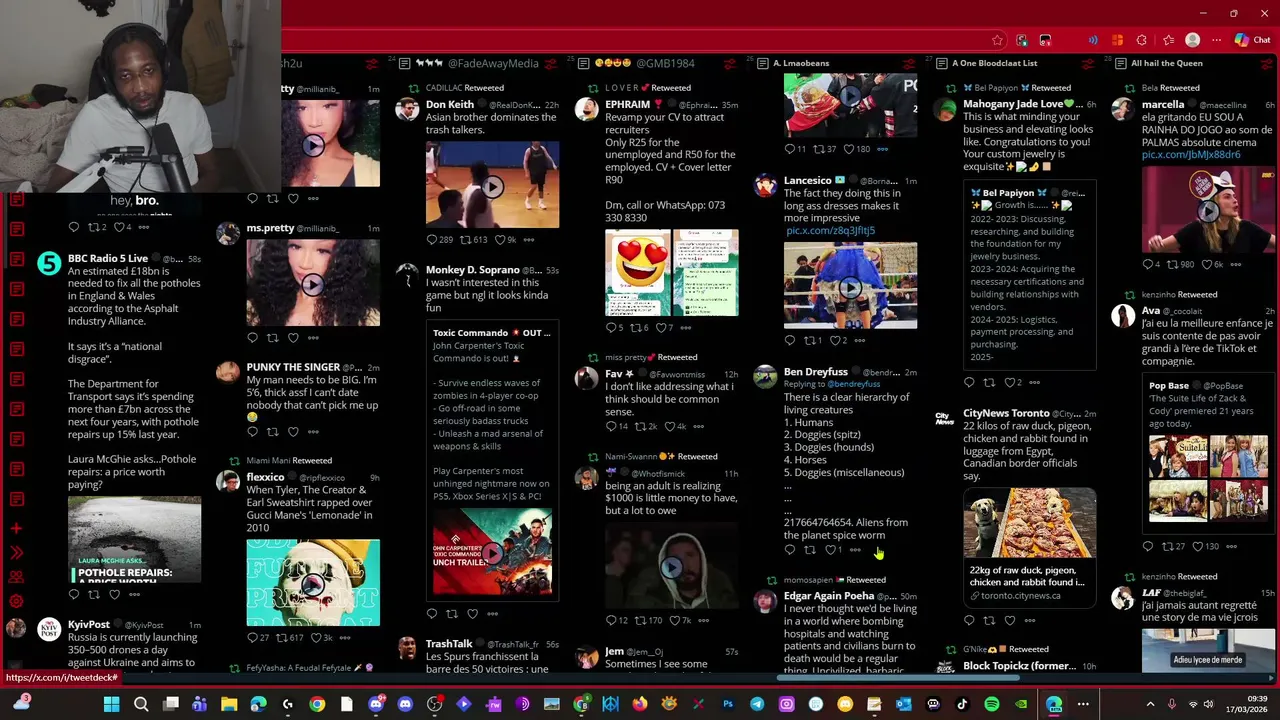1280x720 pixels.
Task: Open more options on marcella's tweet
Action: tap(1236, 265)
